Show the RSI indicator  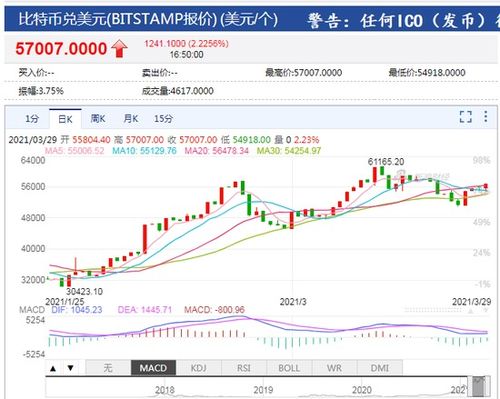(x=244, y=368)
